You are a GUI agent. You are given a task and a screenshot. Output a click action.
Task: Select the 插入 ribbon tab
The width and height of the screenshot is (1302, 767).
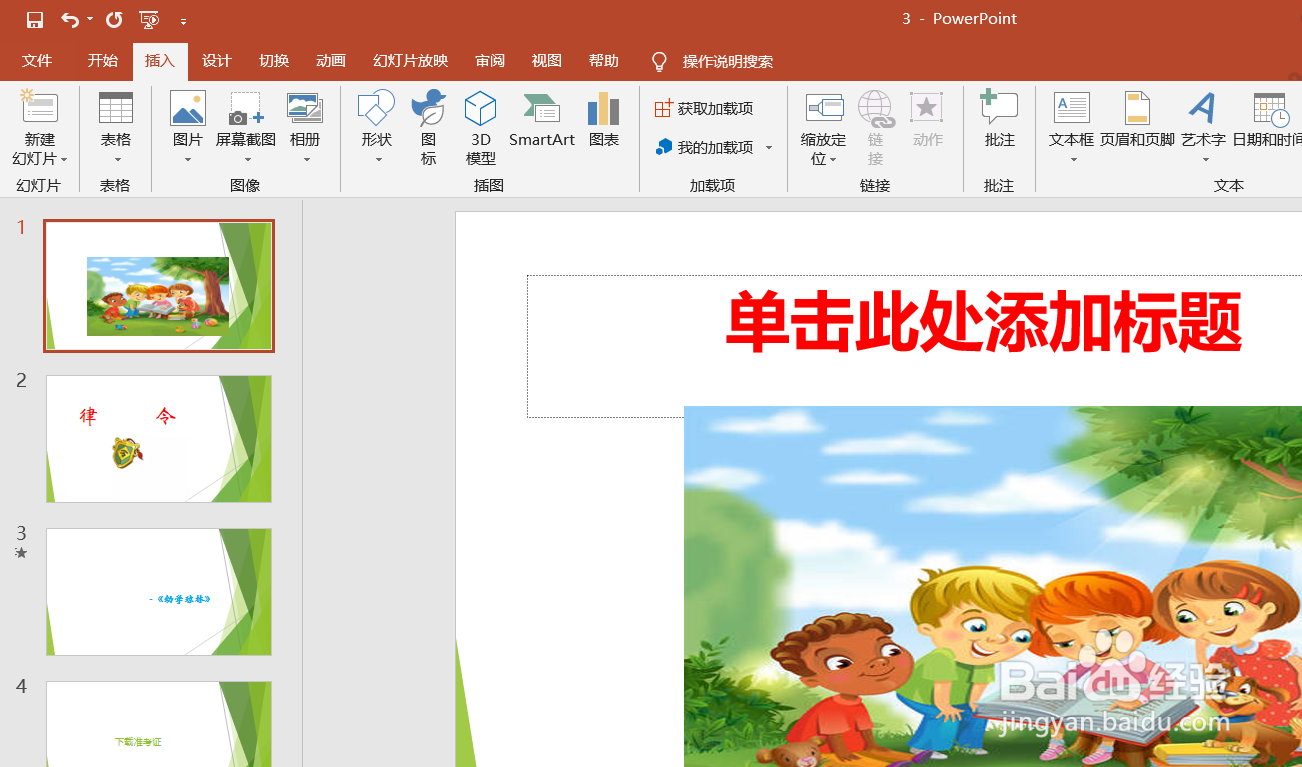[x=160, y=61]
